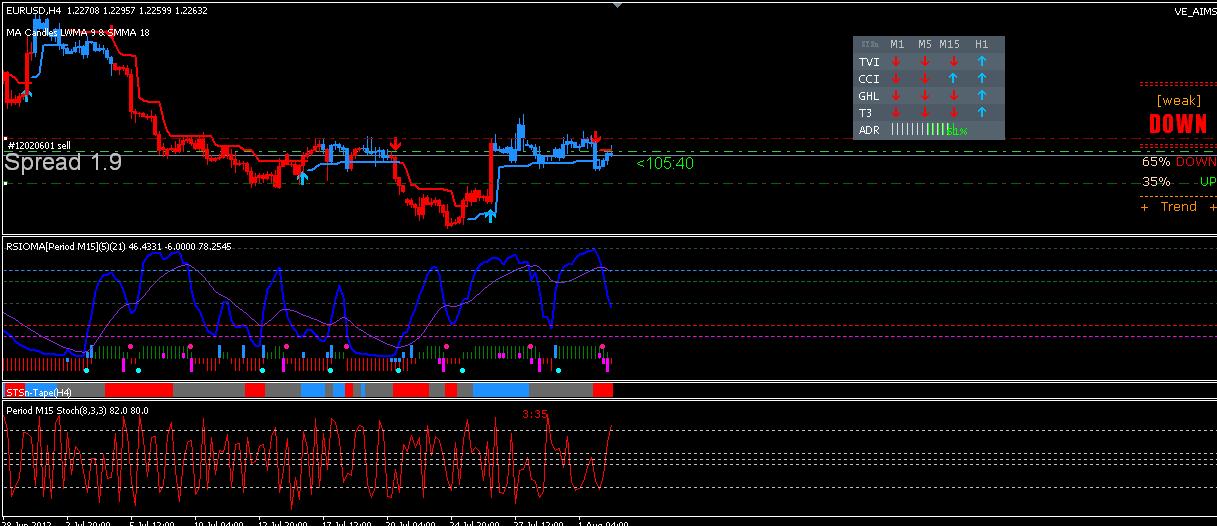Viewport: 1217px width, 526px height.
Task: Select the ADR progress bar at 51%
Action: [x=929, y=130]
